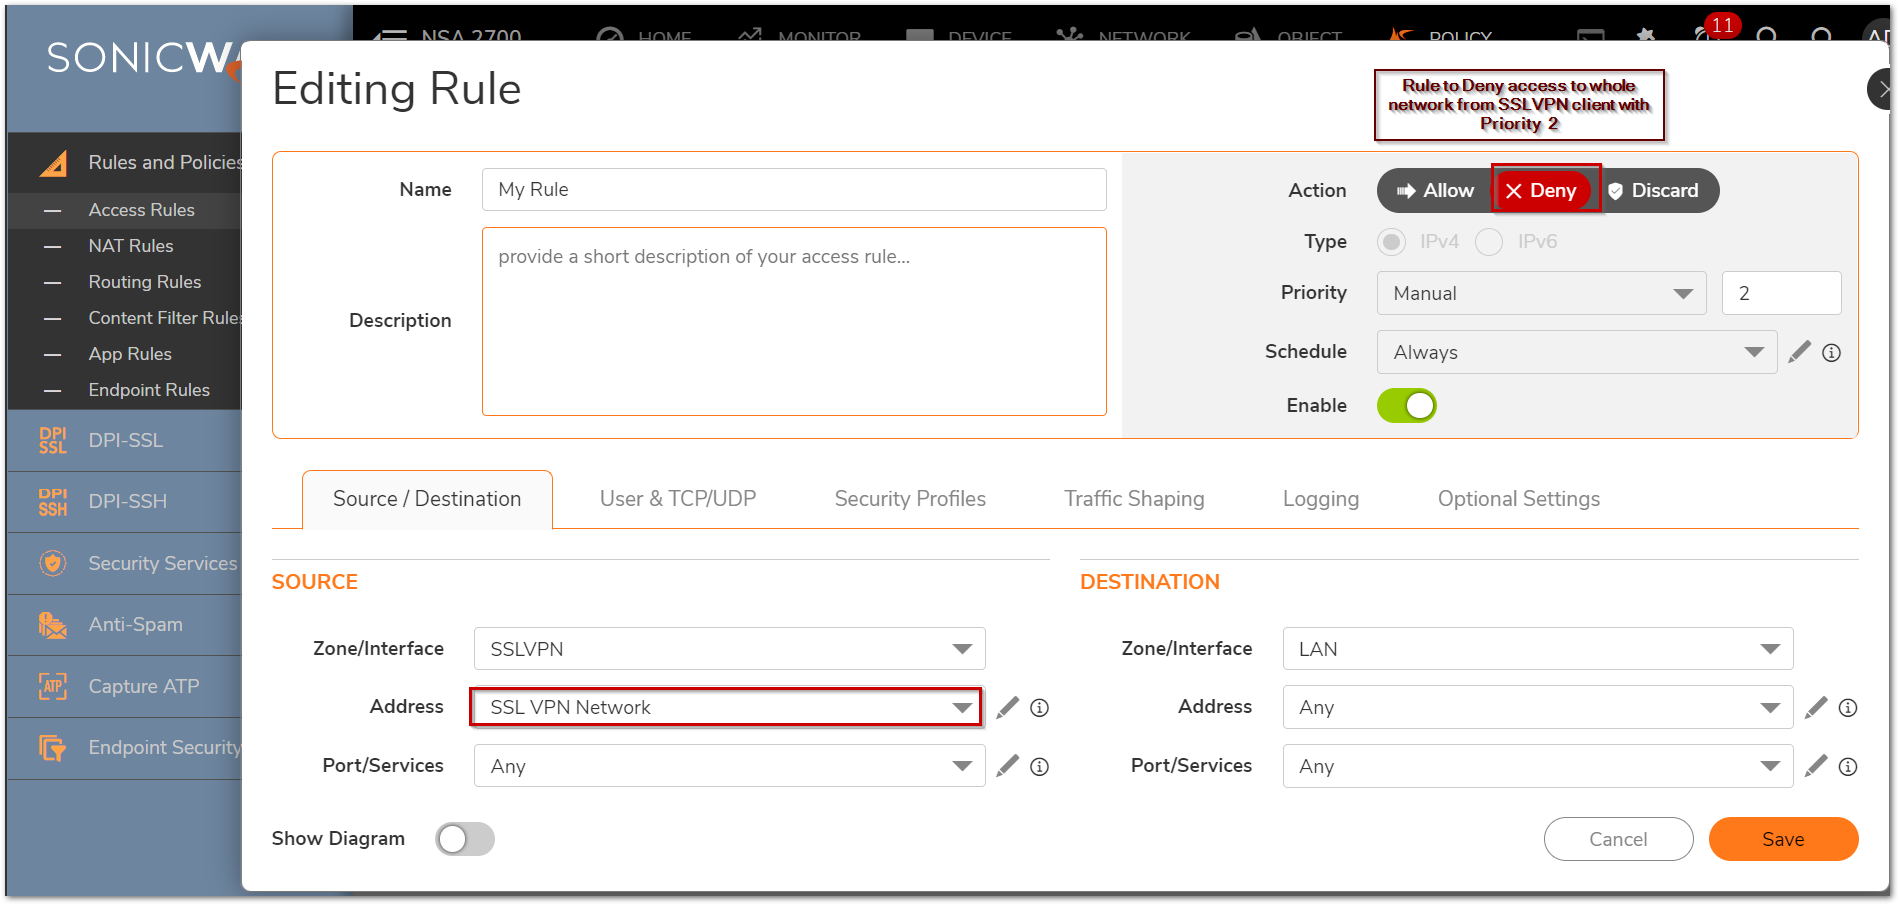
Task: Open the source Zone/Interface SSLVPN dropdown
Action: tap(729, 649)
